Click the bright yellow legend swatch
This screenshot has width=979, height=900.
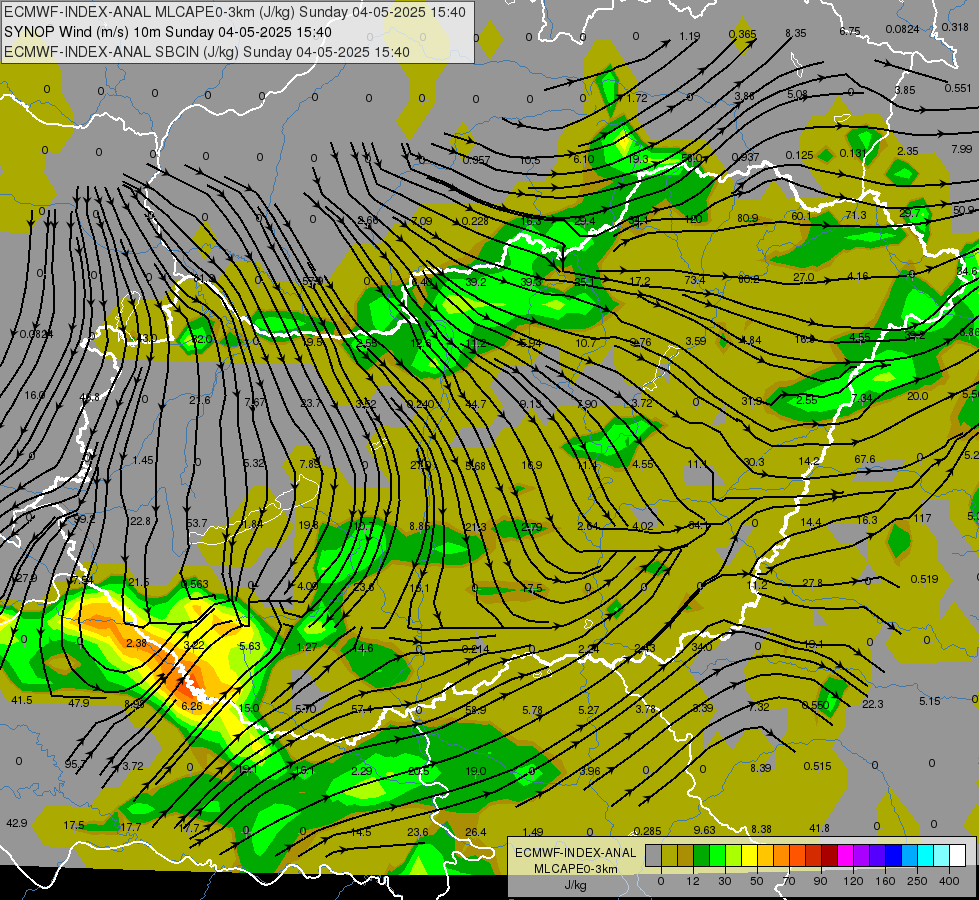pyautogui.click(x=750, y=855)
